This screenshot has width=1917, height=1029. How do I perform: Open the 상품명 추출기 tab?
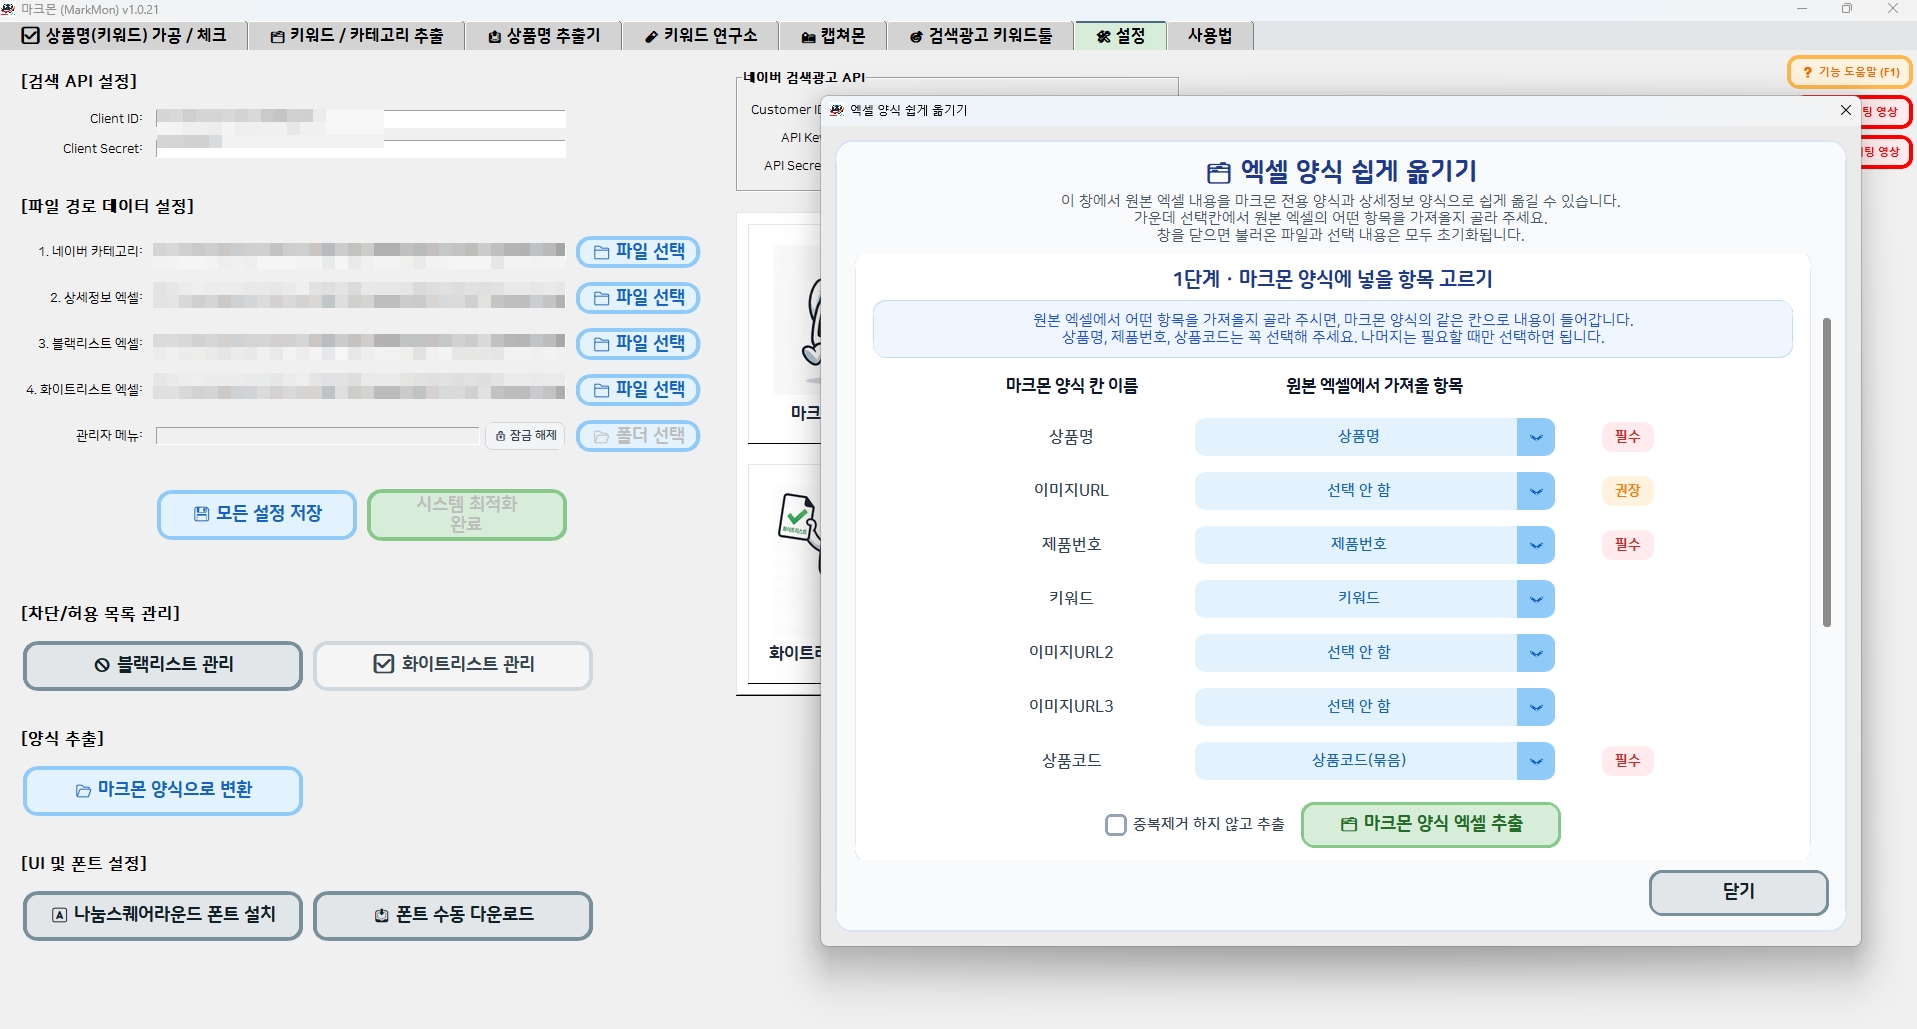pyautogui.click(x=544, y=36)
